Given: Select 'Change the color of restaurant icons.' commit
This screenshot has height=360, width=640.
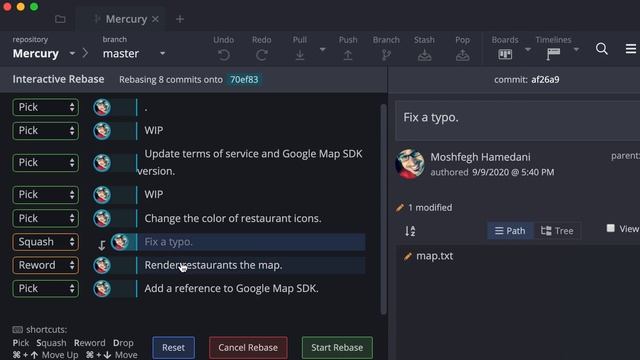Looking at the screenshot, I should 233,218.
